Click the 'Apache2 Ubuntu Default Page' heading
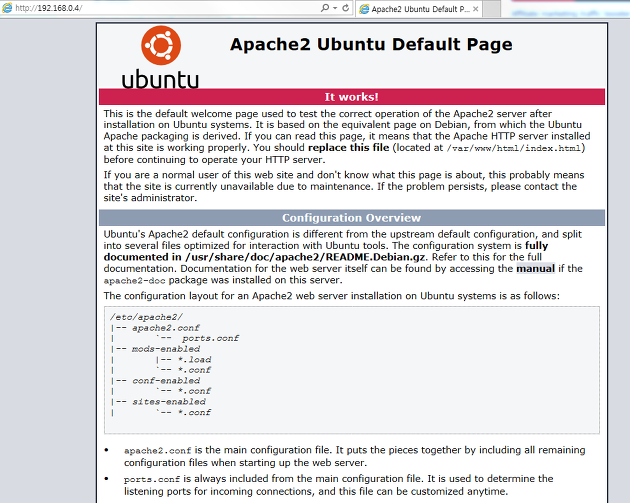The height and width of the screenshot is (503, 630). tap(371, 45)
